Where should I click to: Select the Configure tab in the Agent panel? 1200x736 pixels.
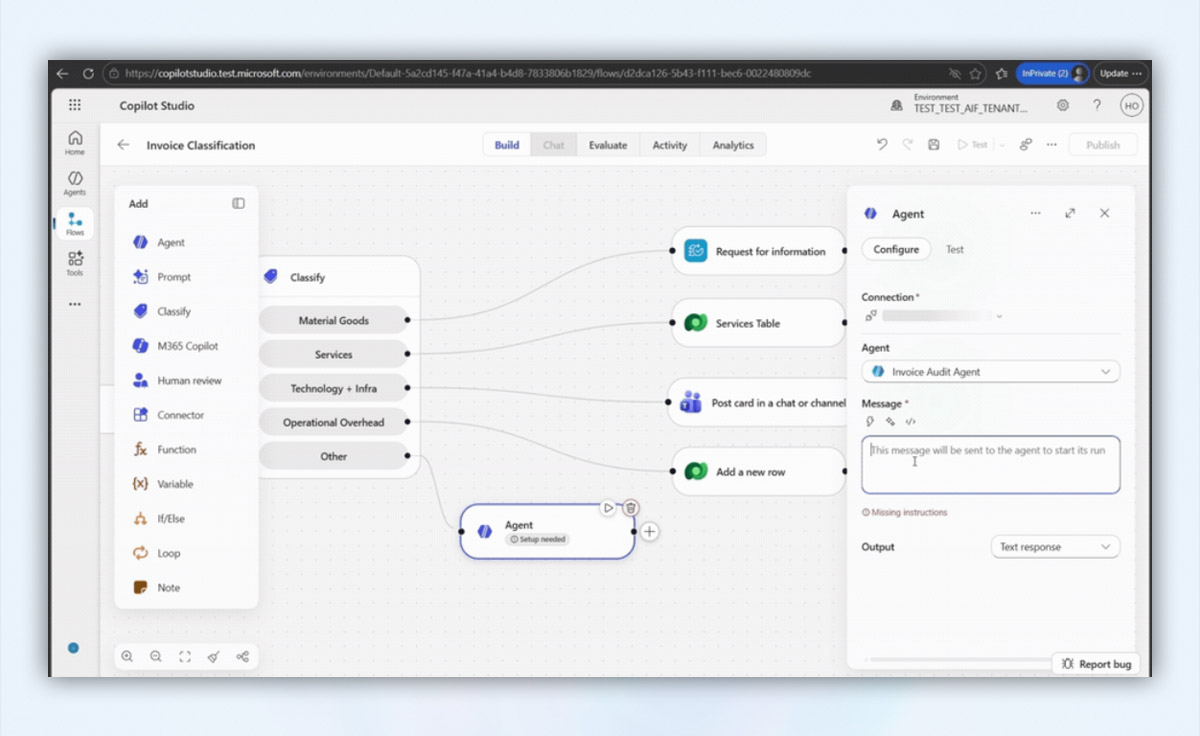(896, 249)
